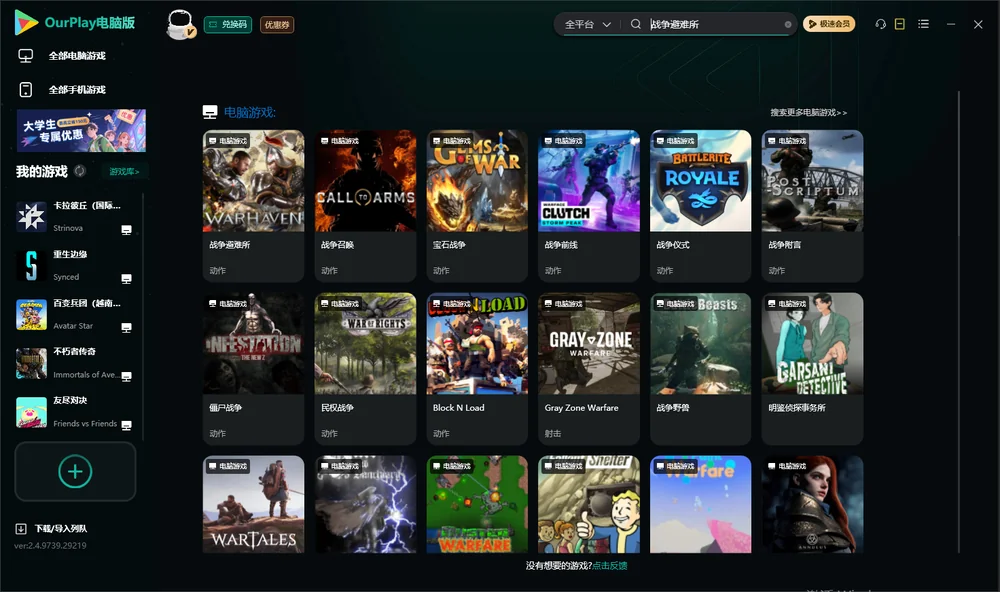Open the Gray Zone Warfare thumbnail
The image size is (1000, 592).
[x=589, y=344]
